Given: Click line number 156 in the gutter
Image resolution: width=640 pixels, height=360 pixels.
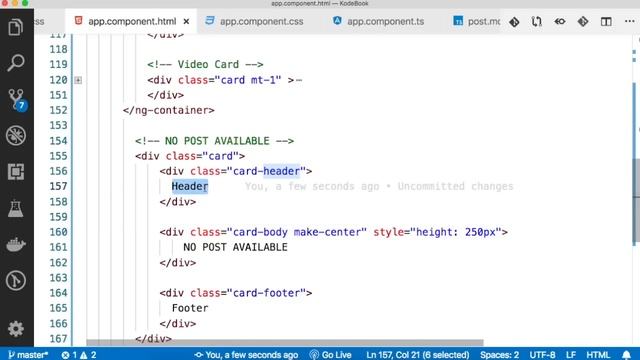Looking at the screenshot, I should [x=58, y=171].
